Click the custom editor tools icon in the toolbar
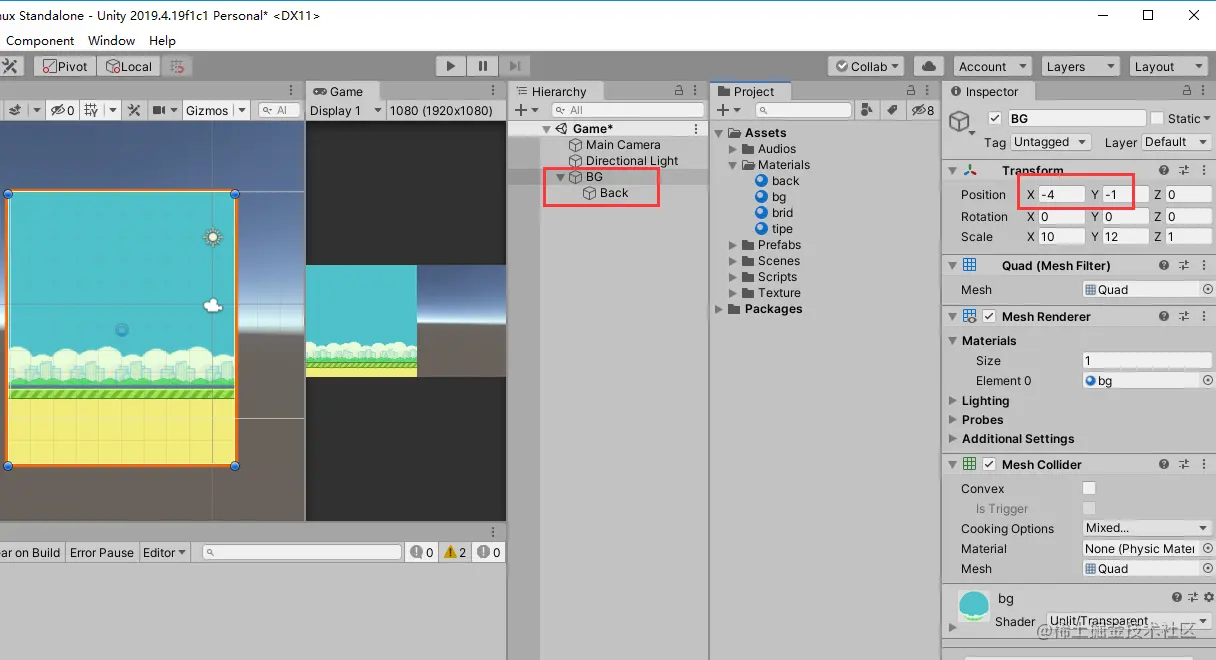The width and height of the screenshot is (1216, 660). click(x=10, y=66)
